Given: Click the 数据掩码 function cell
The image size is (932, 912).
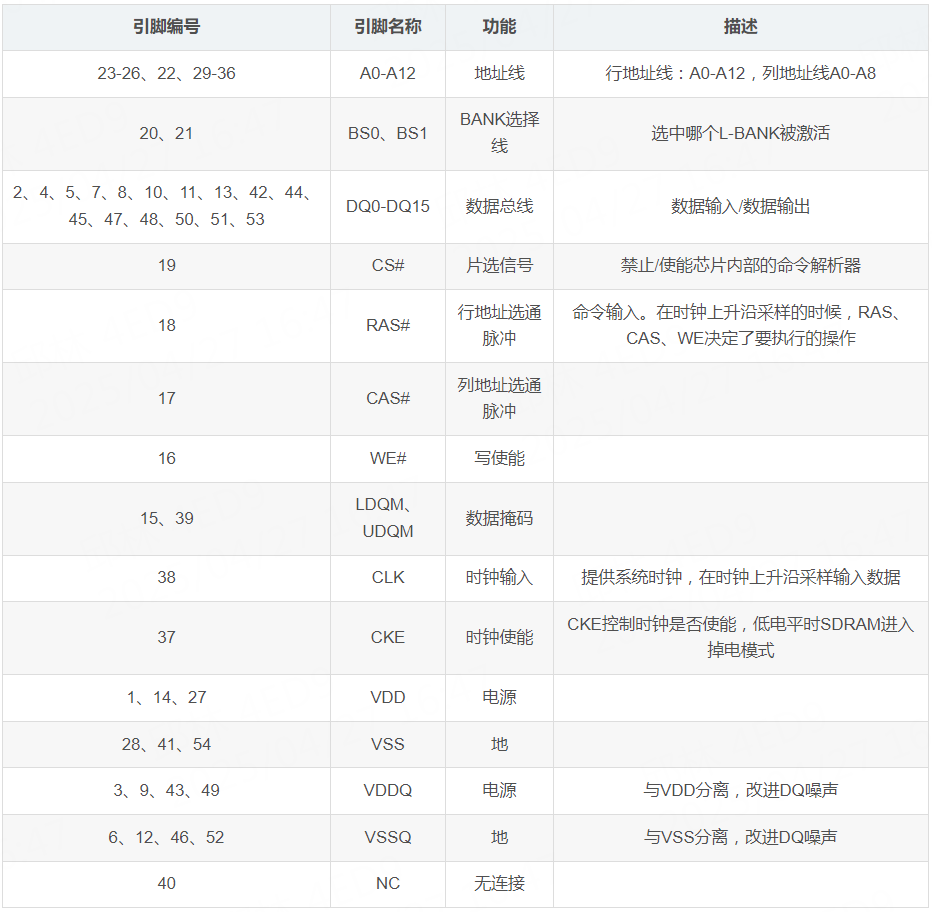Looking at the screenshot, I should pos(499,518).
